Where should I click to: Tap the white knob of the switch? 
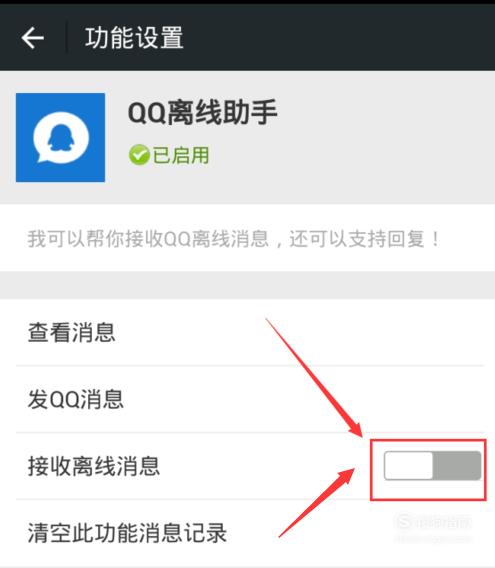point(409,465)
